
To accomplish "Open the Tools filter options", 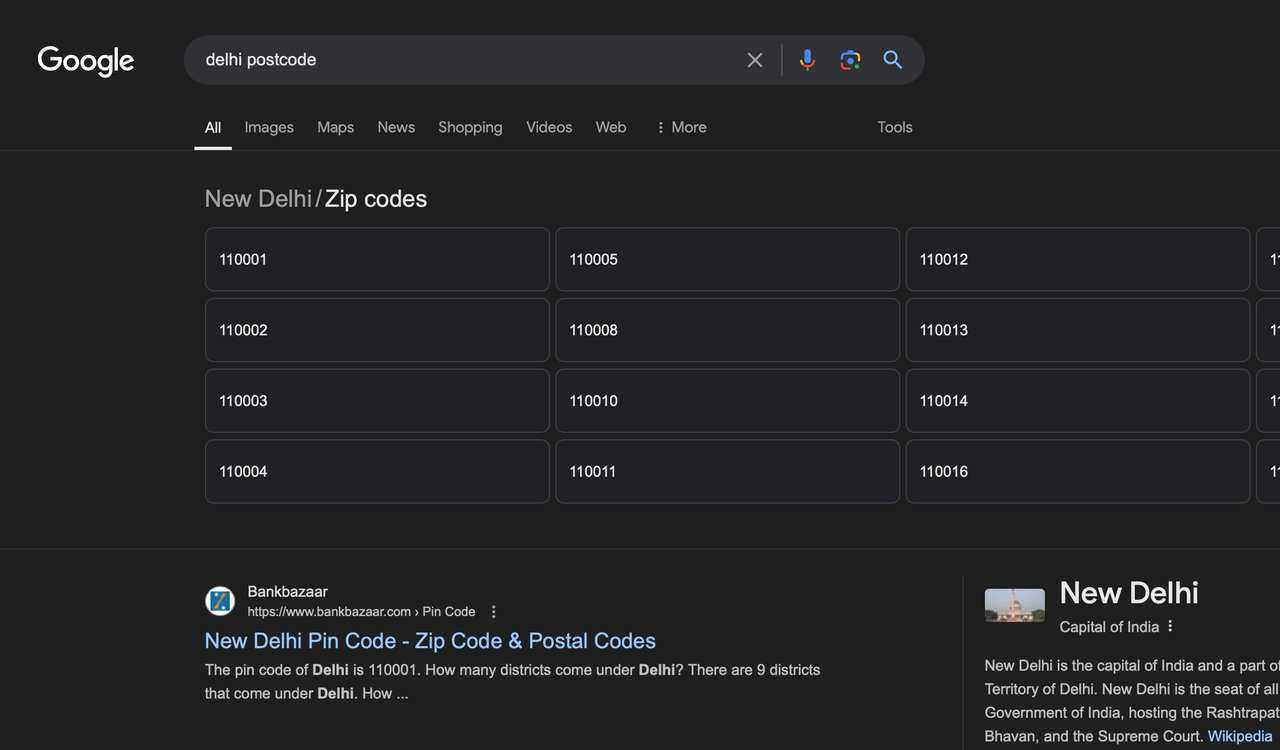I will click(894, 127).
